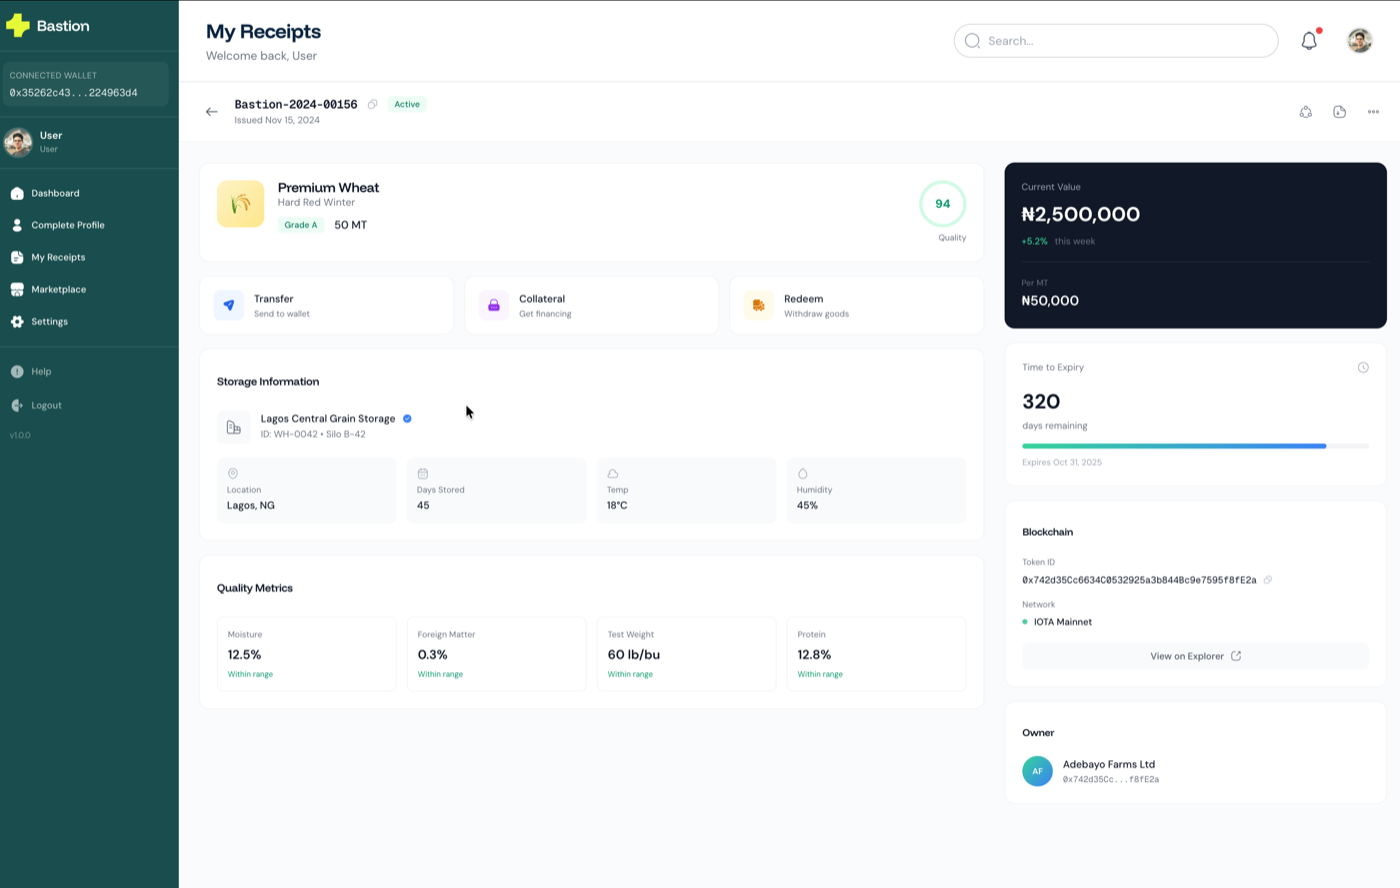Image resolution: width=1400 pixels, height=888 pixels.
Task: Click the download document icon
Action: 1339,112
